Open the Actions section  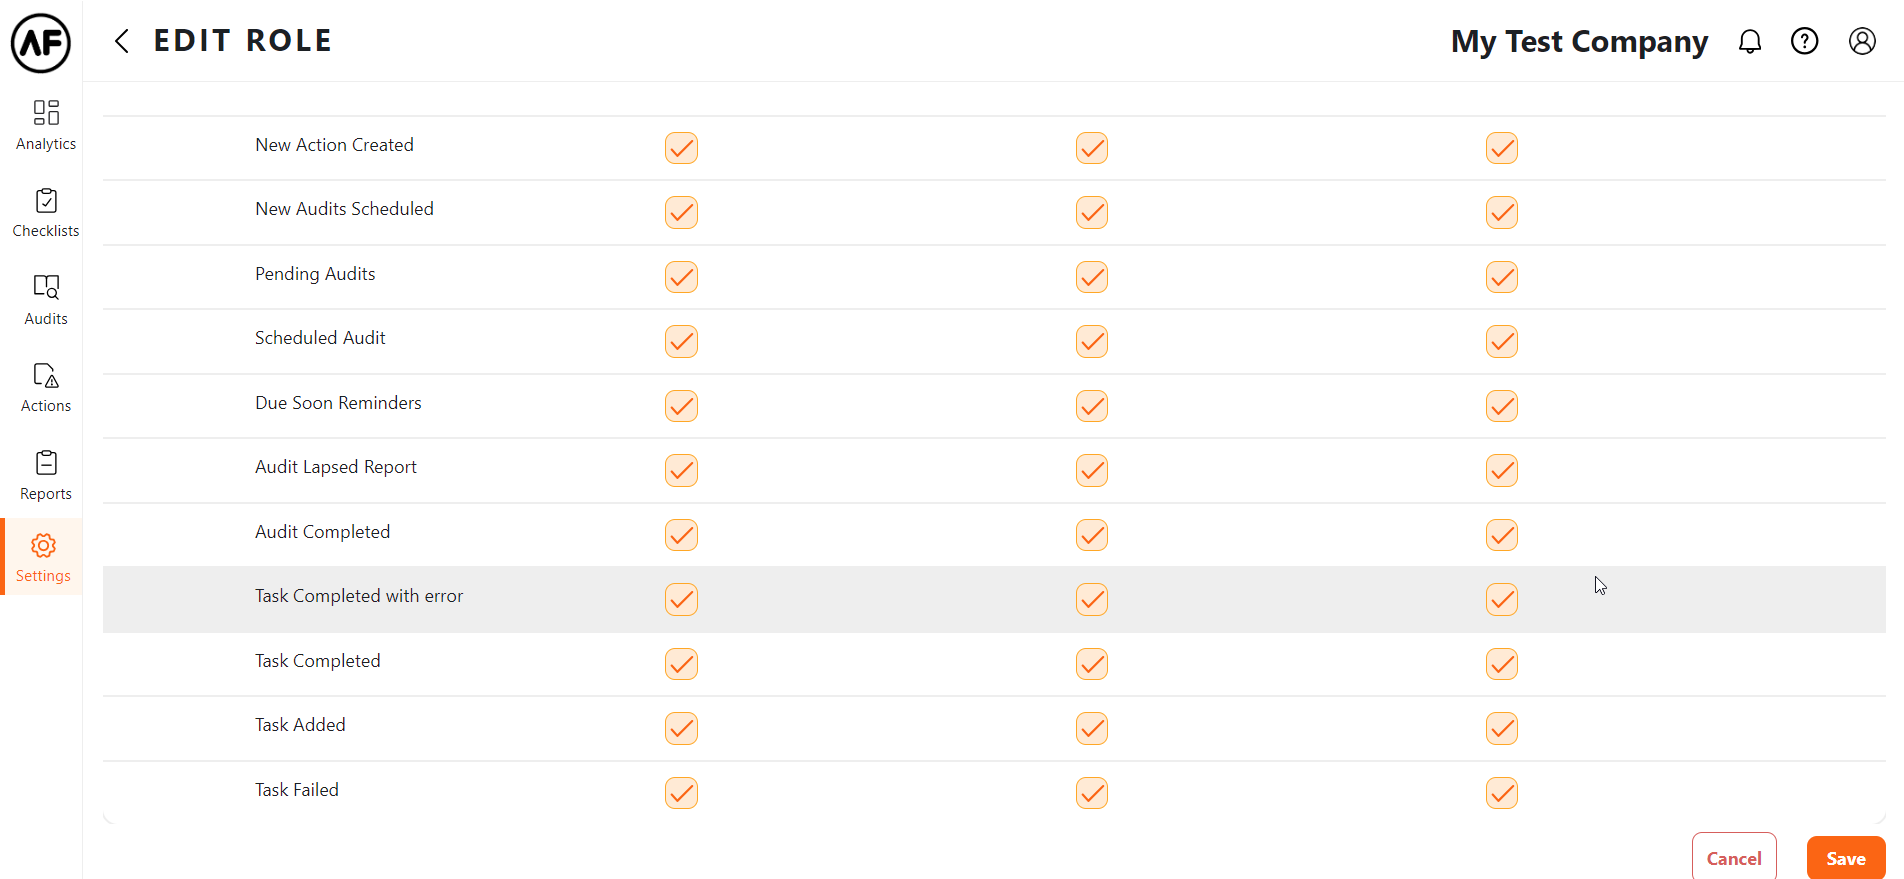click(46, 388)
